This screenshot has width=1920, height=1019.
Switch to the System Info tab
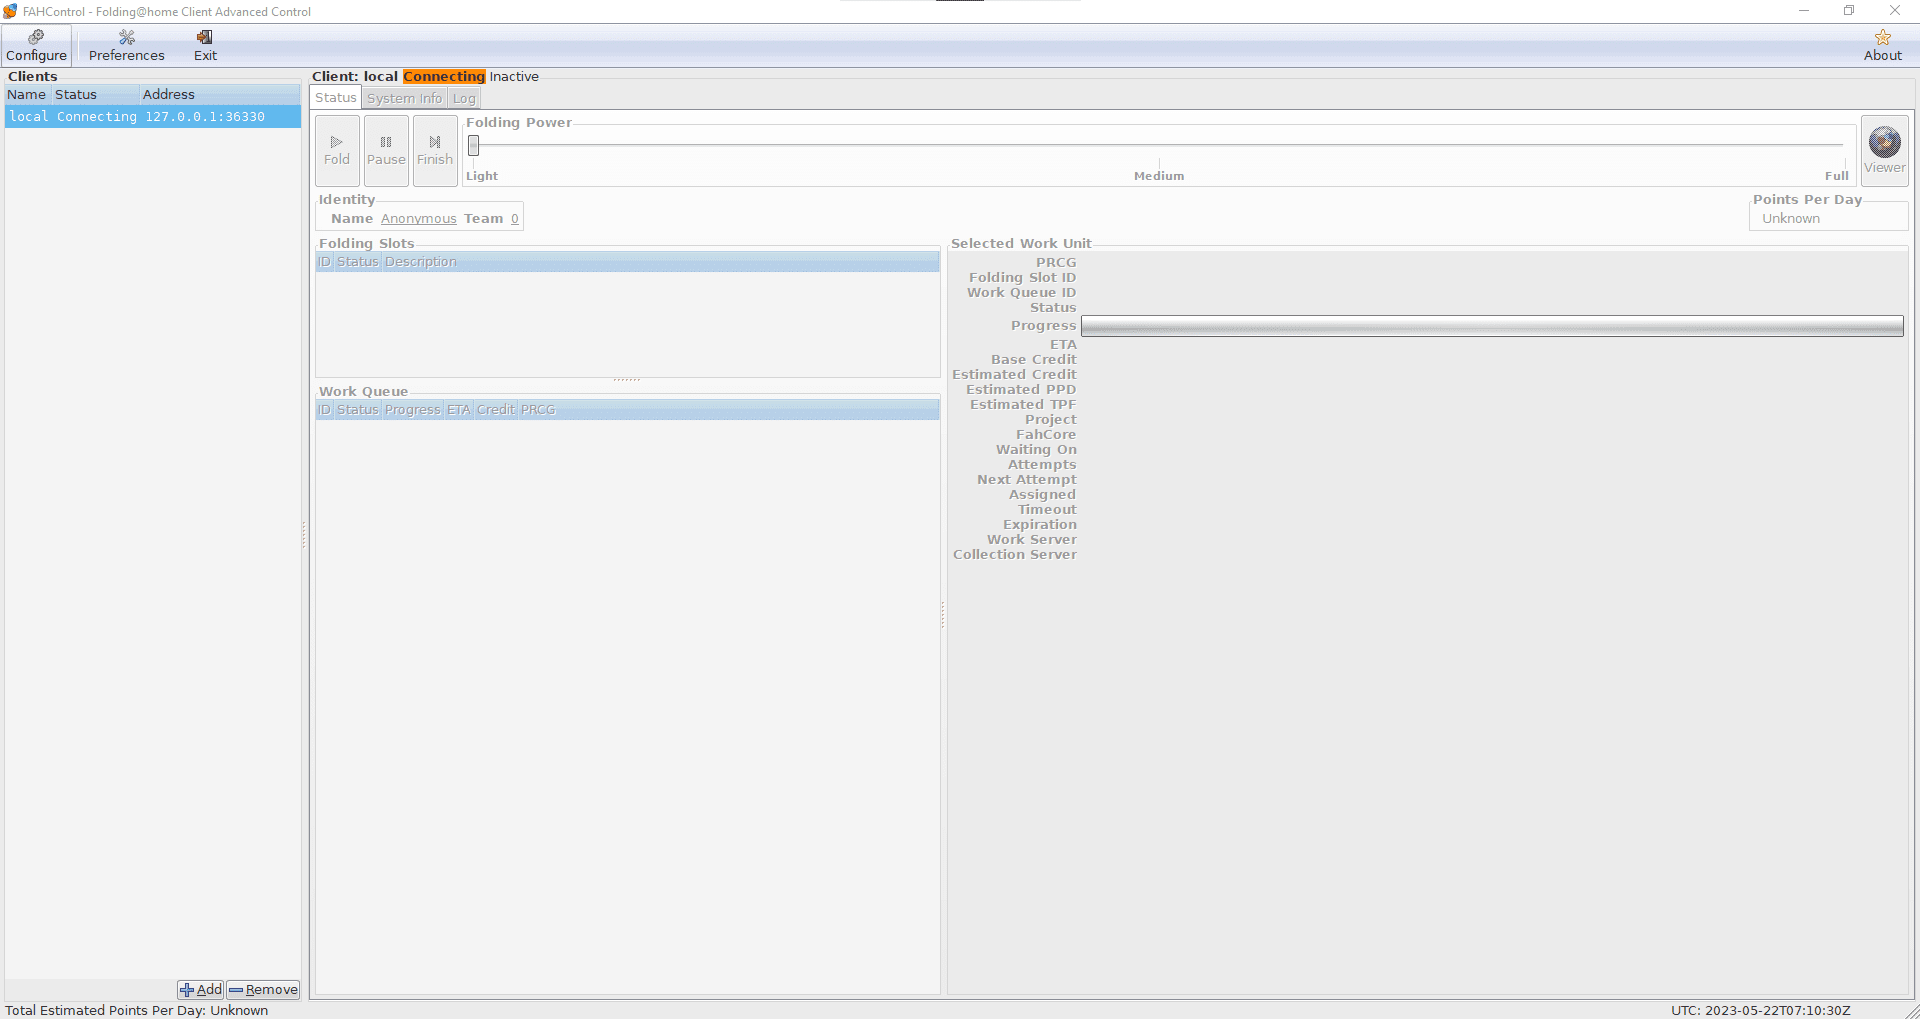404,99
